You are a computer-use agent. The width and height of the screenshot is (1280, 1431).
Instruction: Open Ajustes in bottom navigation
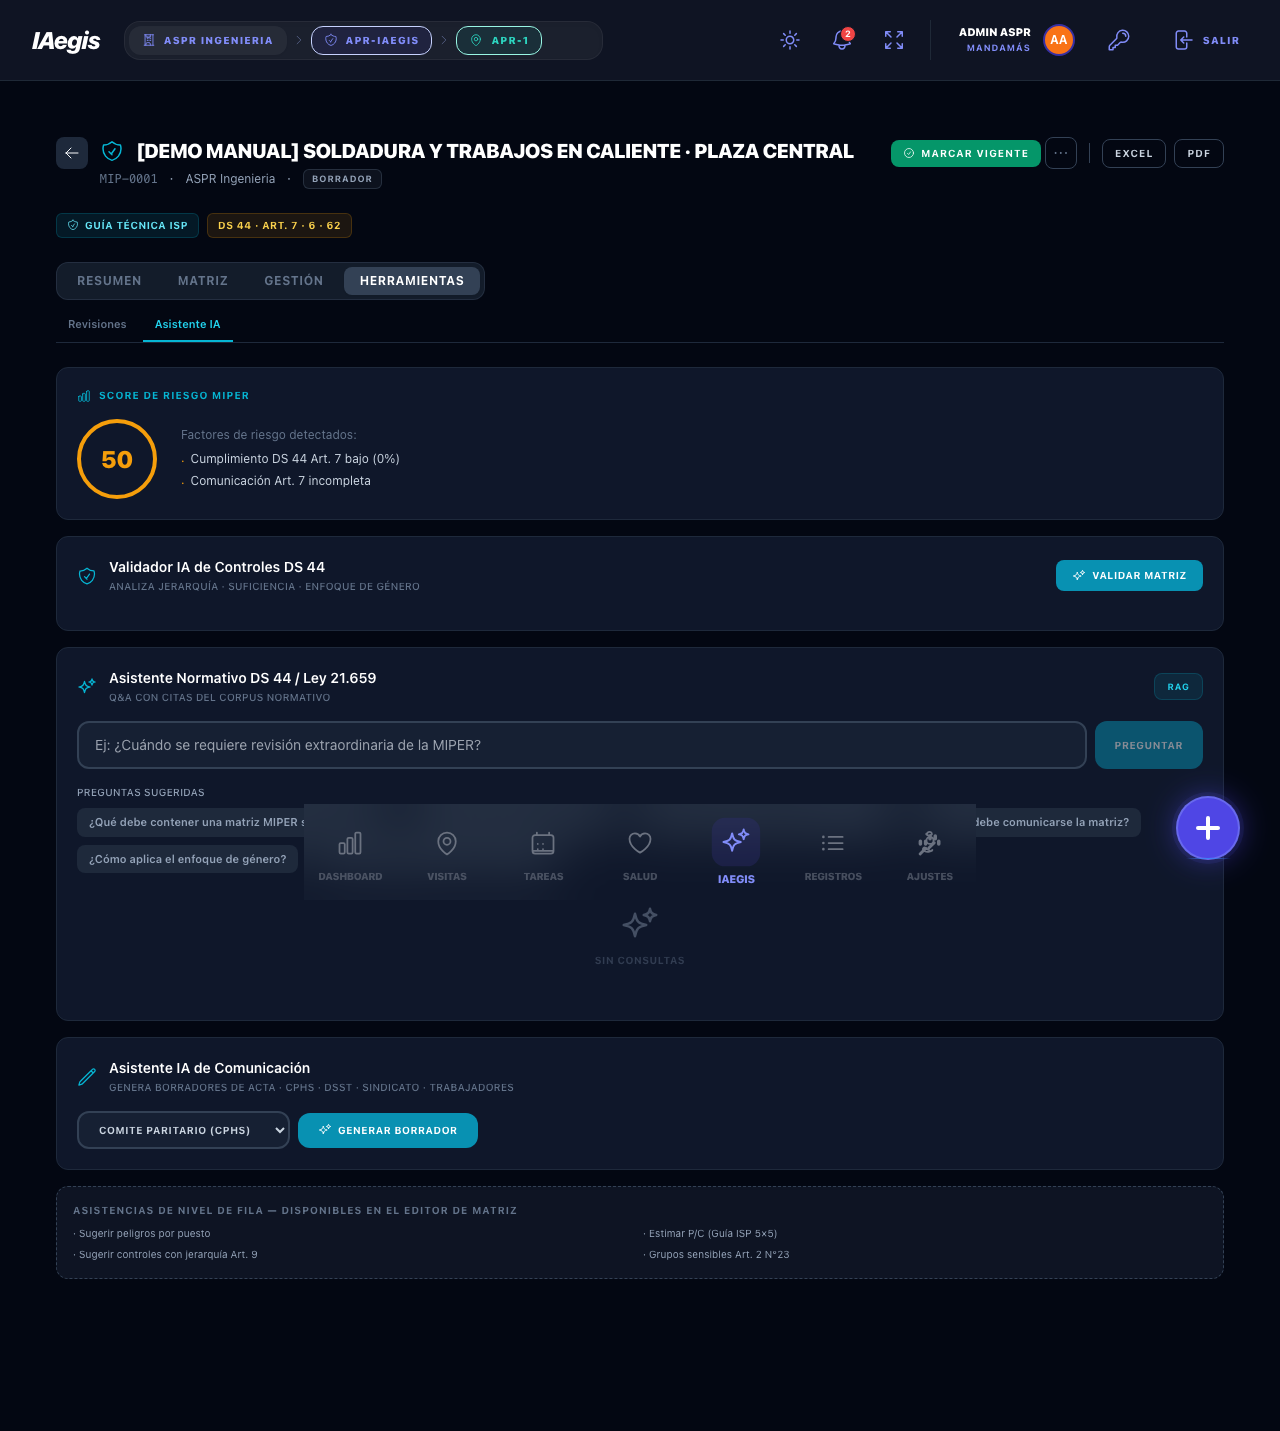930,855
